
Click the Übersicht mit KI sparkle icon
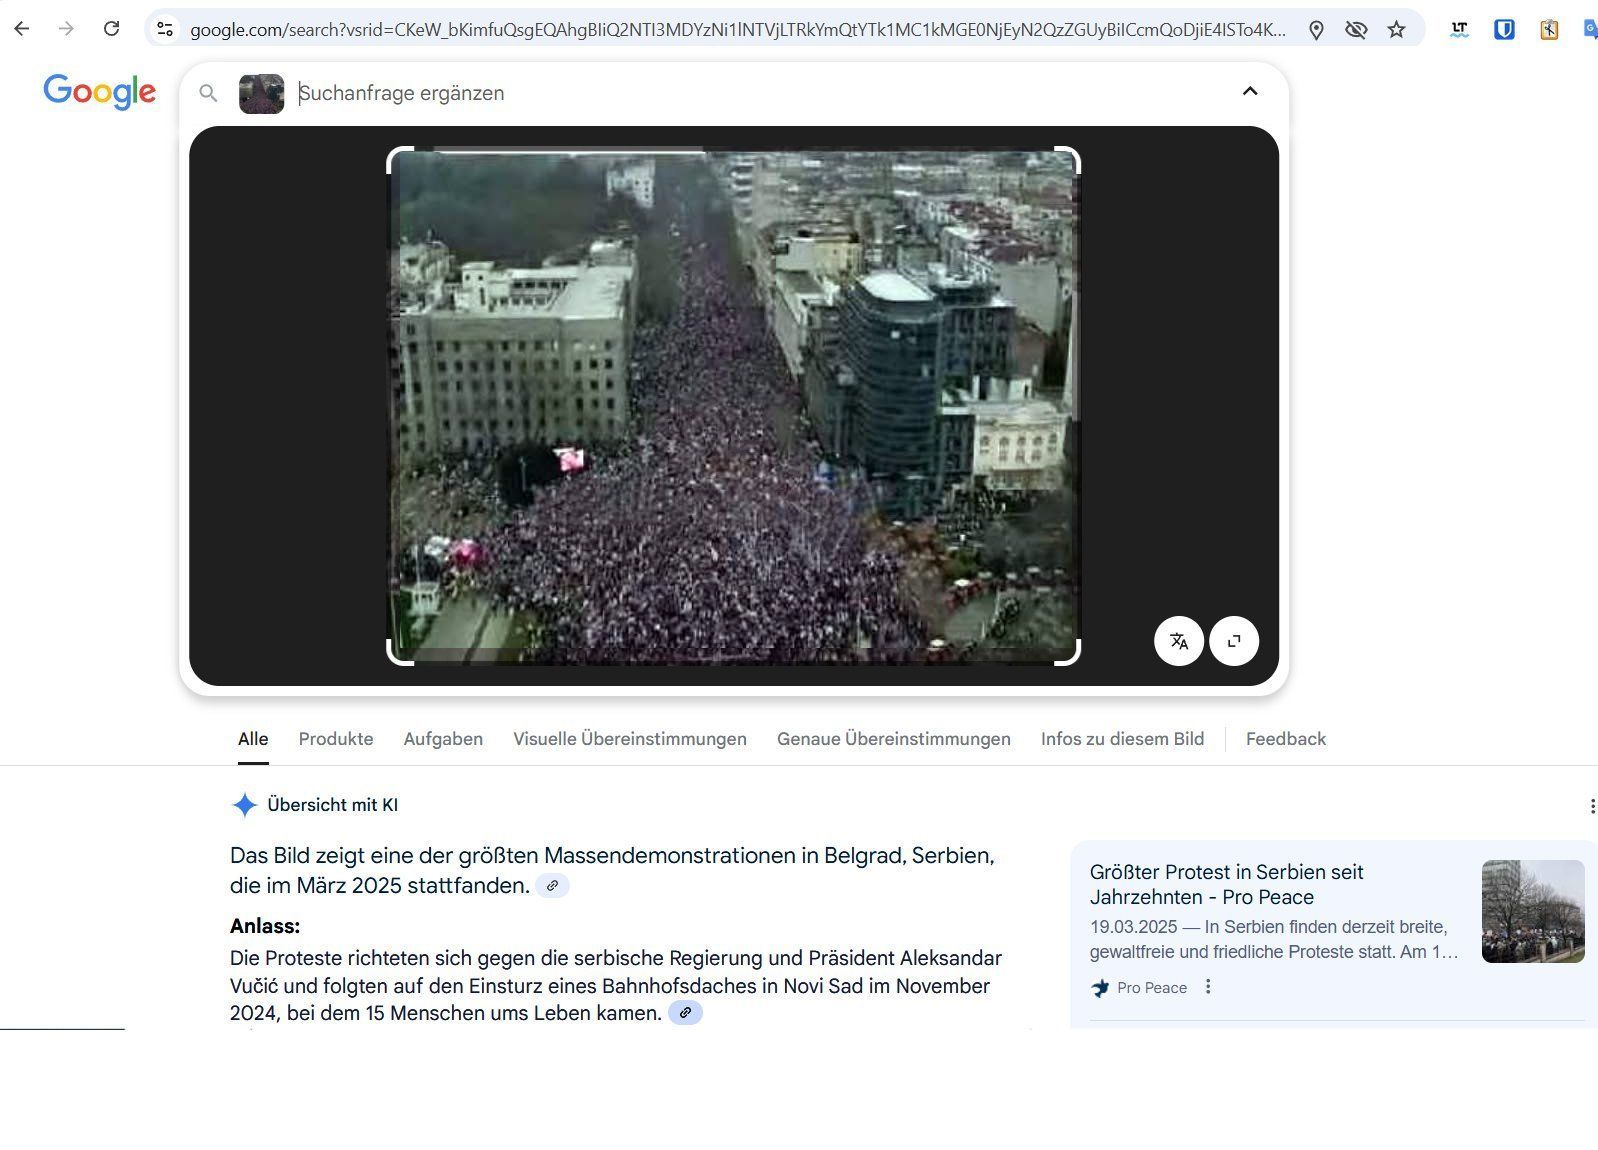(244, 805)
